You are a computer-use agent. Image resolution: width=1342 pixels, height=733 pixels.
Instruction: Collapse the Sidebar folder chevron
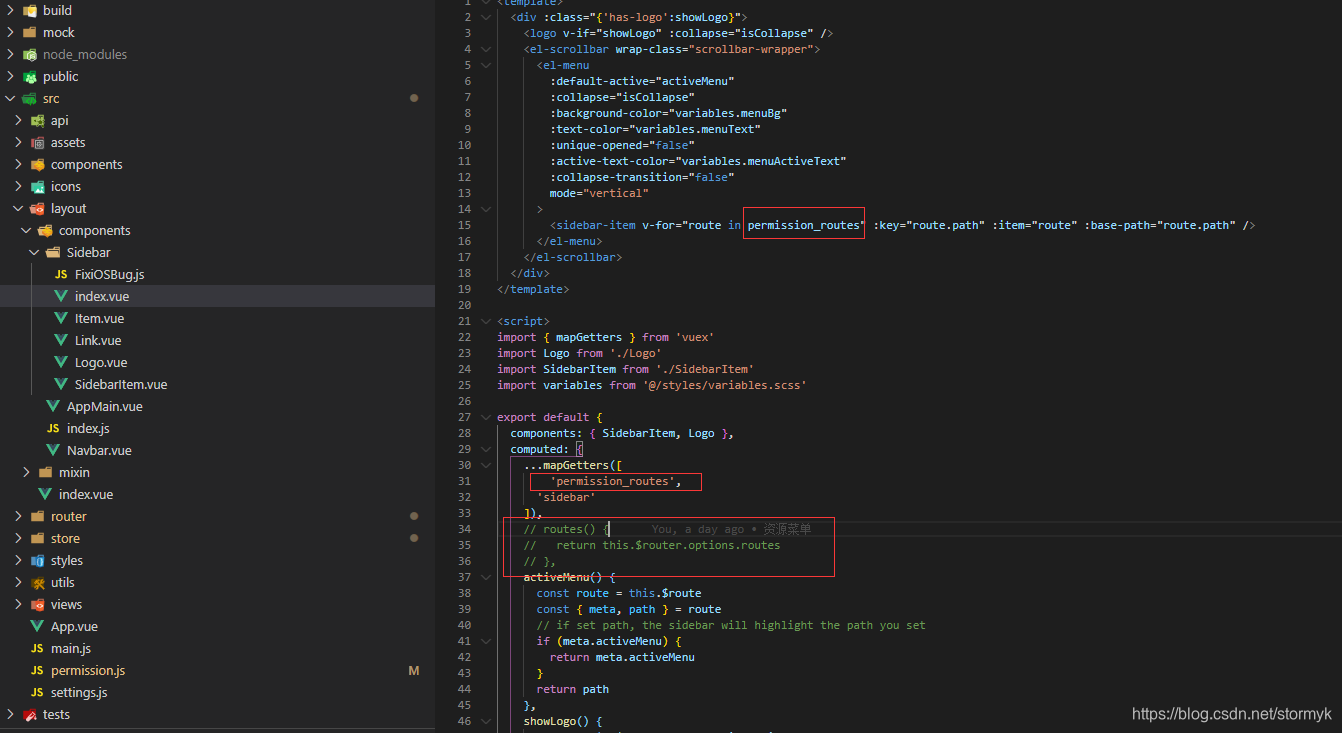coord(34,252)
